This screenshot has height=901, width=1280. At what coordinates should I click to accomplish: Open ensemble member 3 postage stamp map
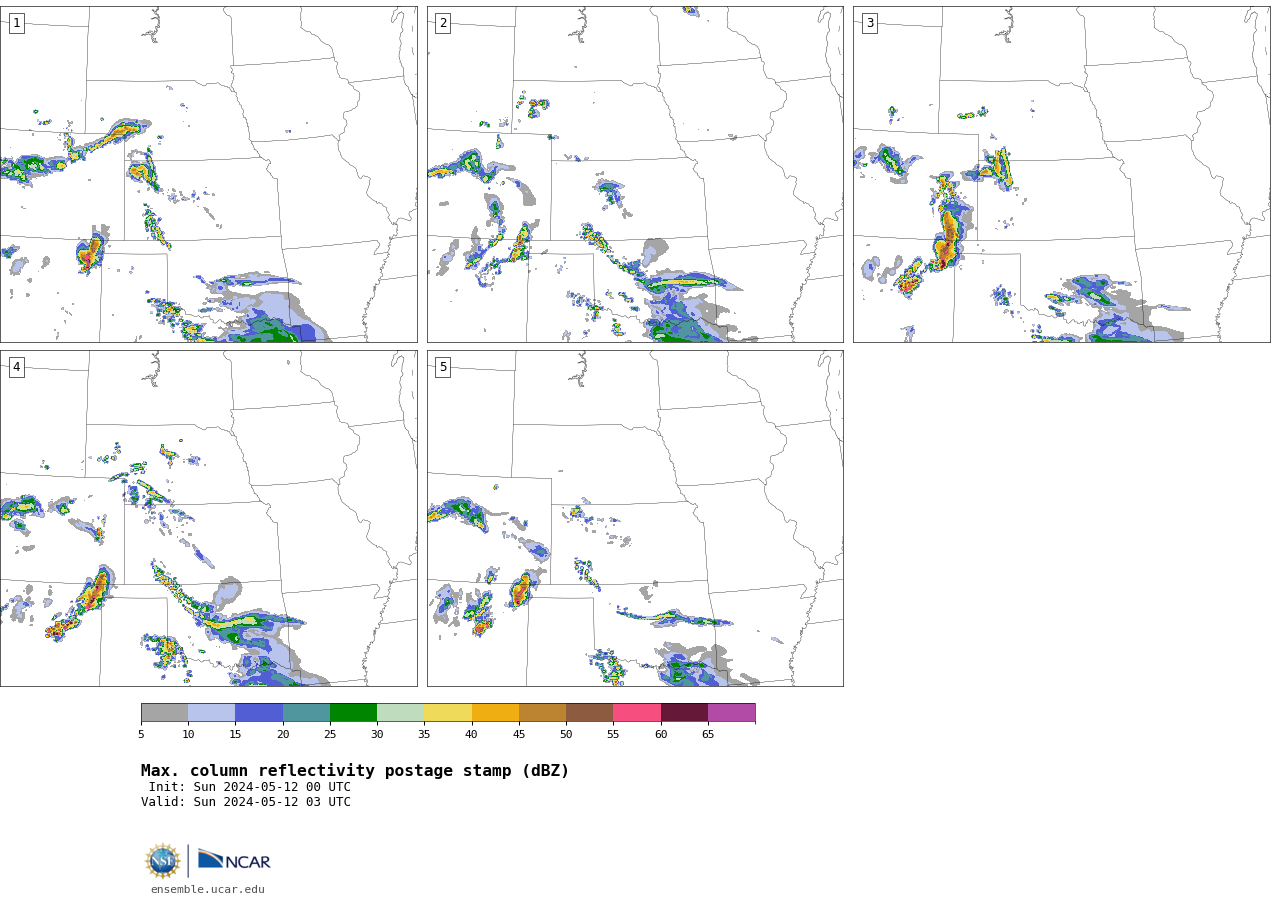[1061, 174]
